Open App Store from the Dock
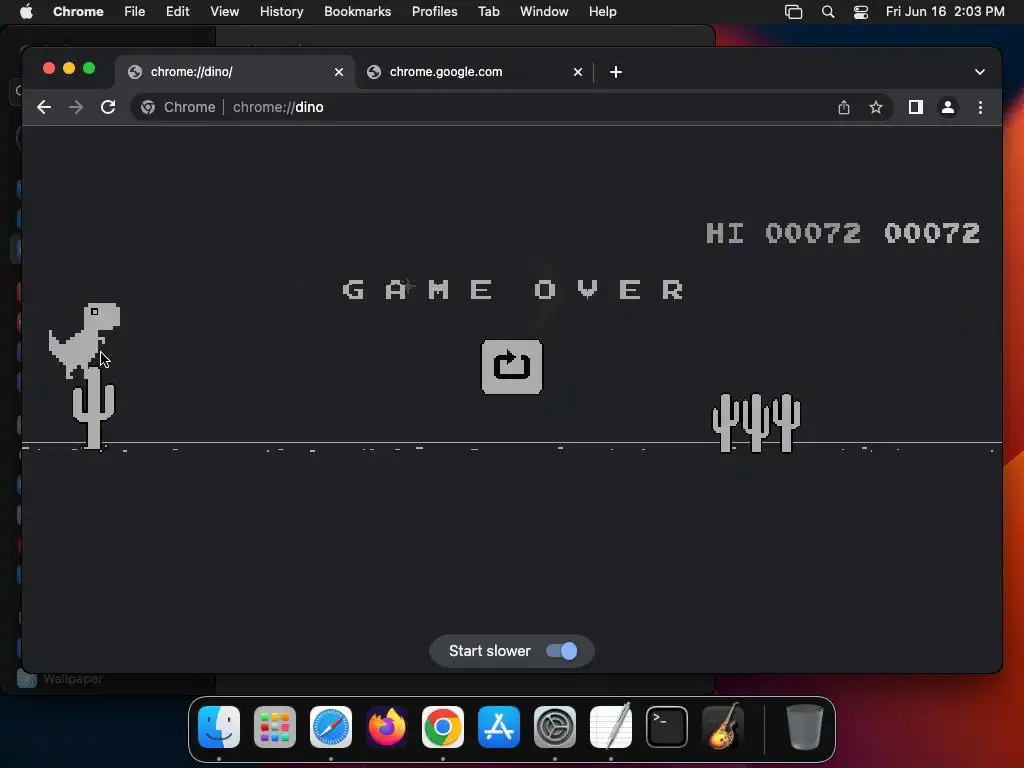 click(x=499, y=727)
